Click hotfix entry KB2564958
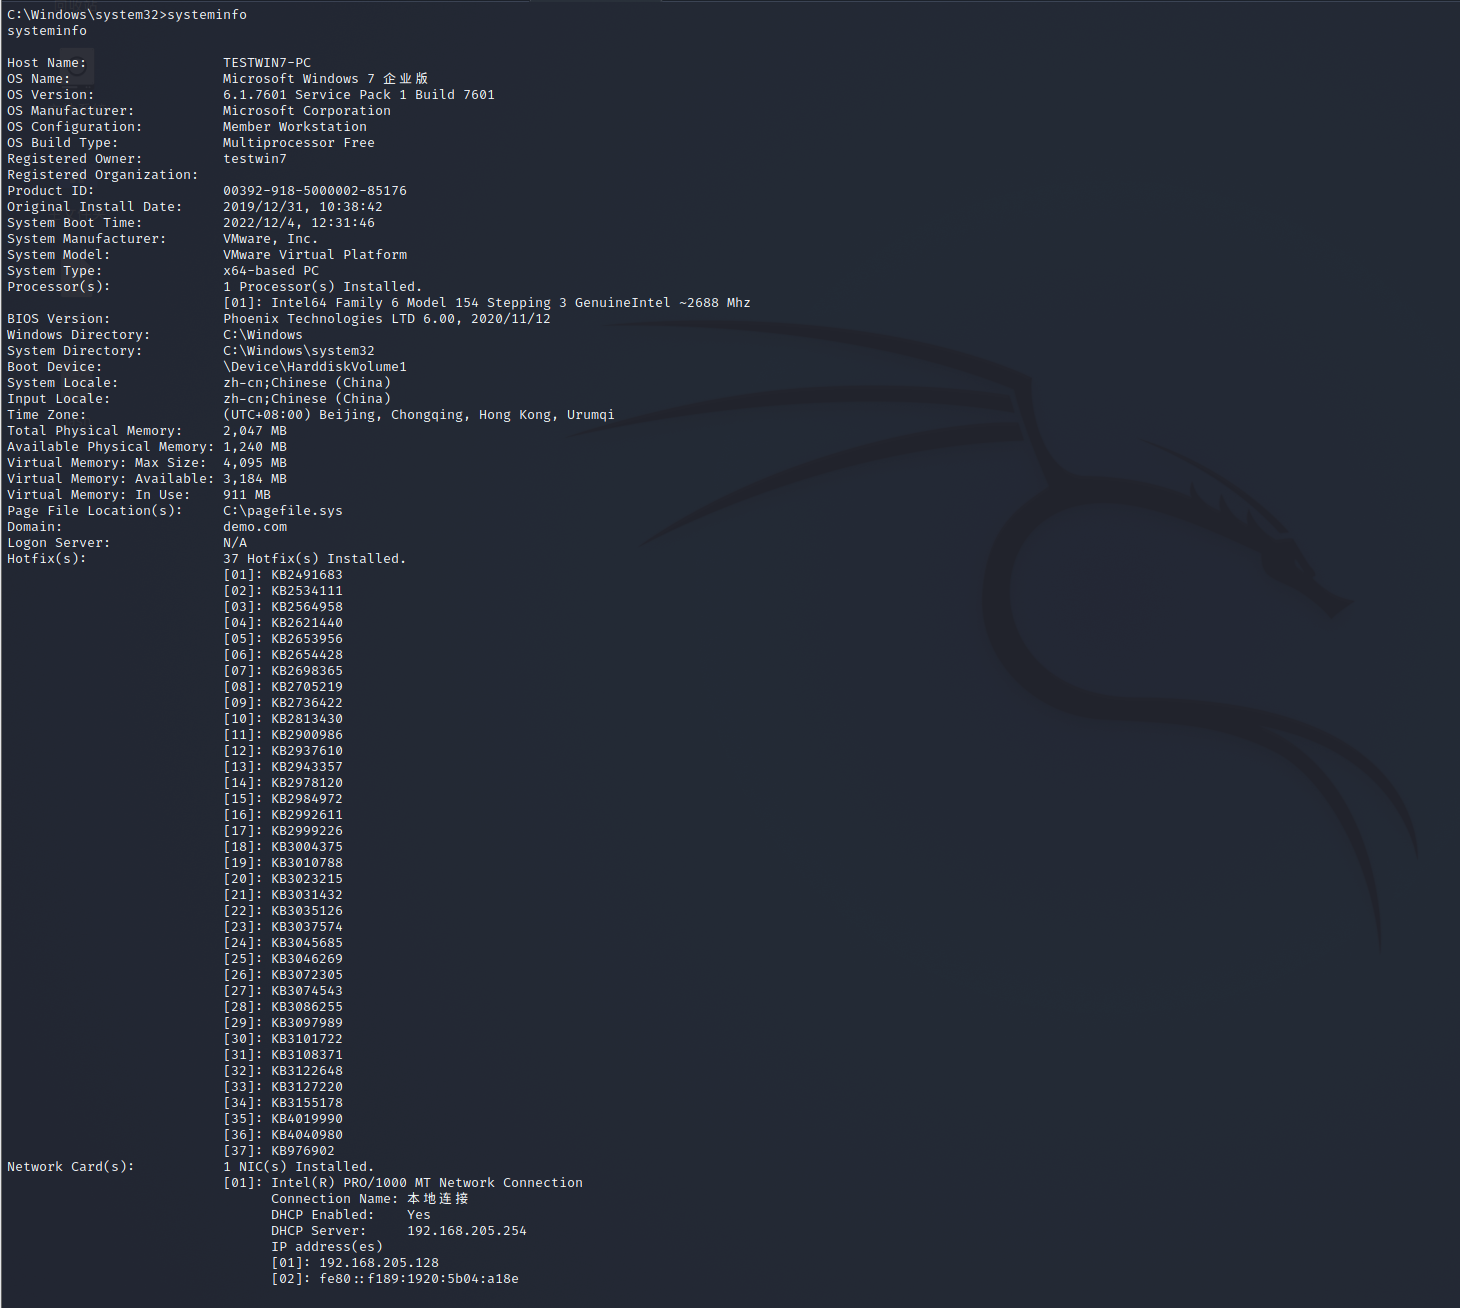1460x1308 pixels. point(307,607)
